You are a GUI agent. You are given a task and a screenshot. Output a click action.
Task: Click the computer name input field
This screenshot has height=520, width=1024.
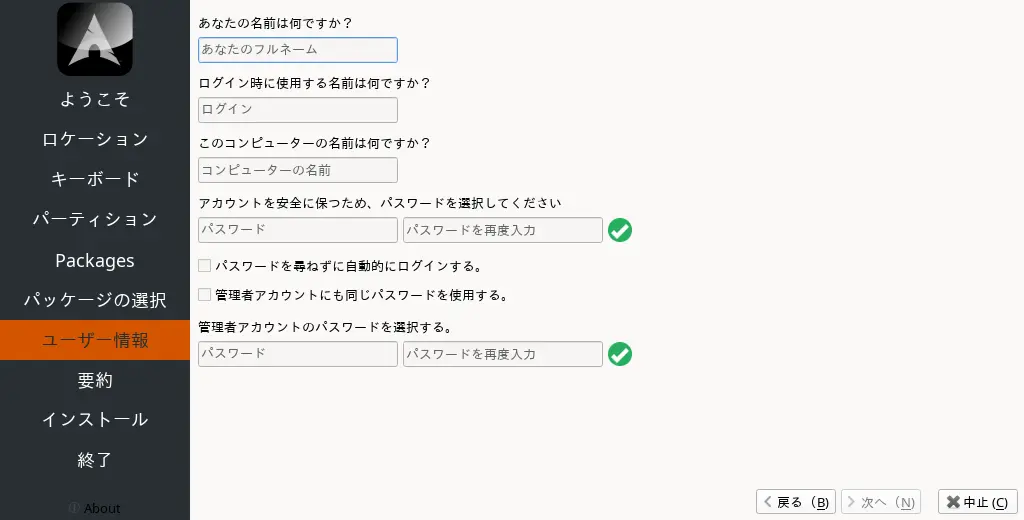pyautogui.click(x=298, y=170)
